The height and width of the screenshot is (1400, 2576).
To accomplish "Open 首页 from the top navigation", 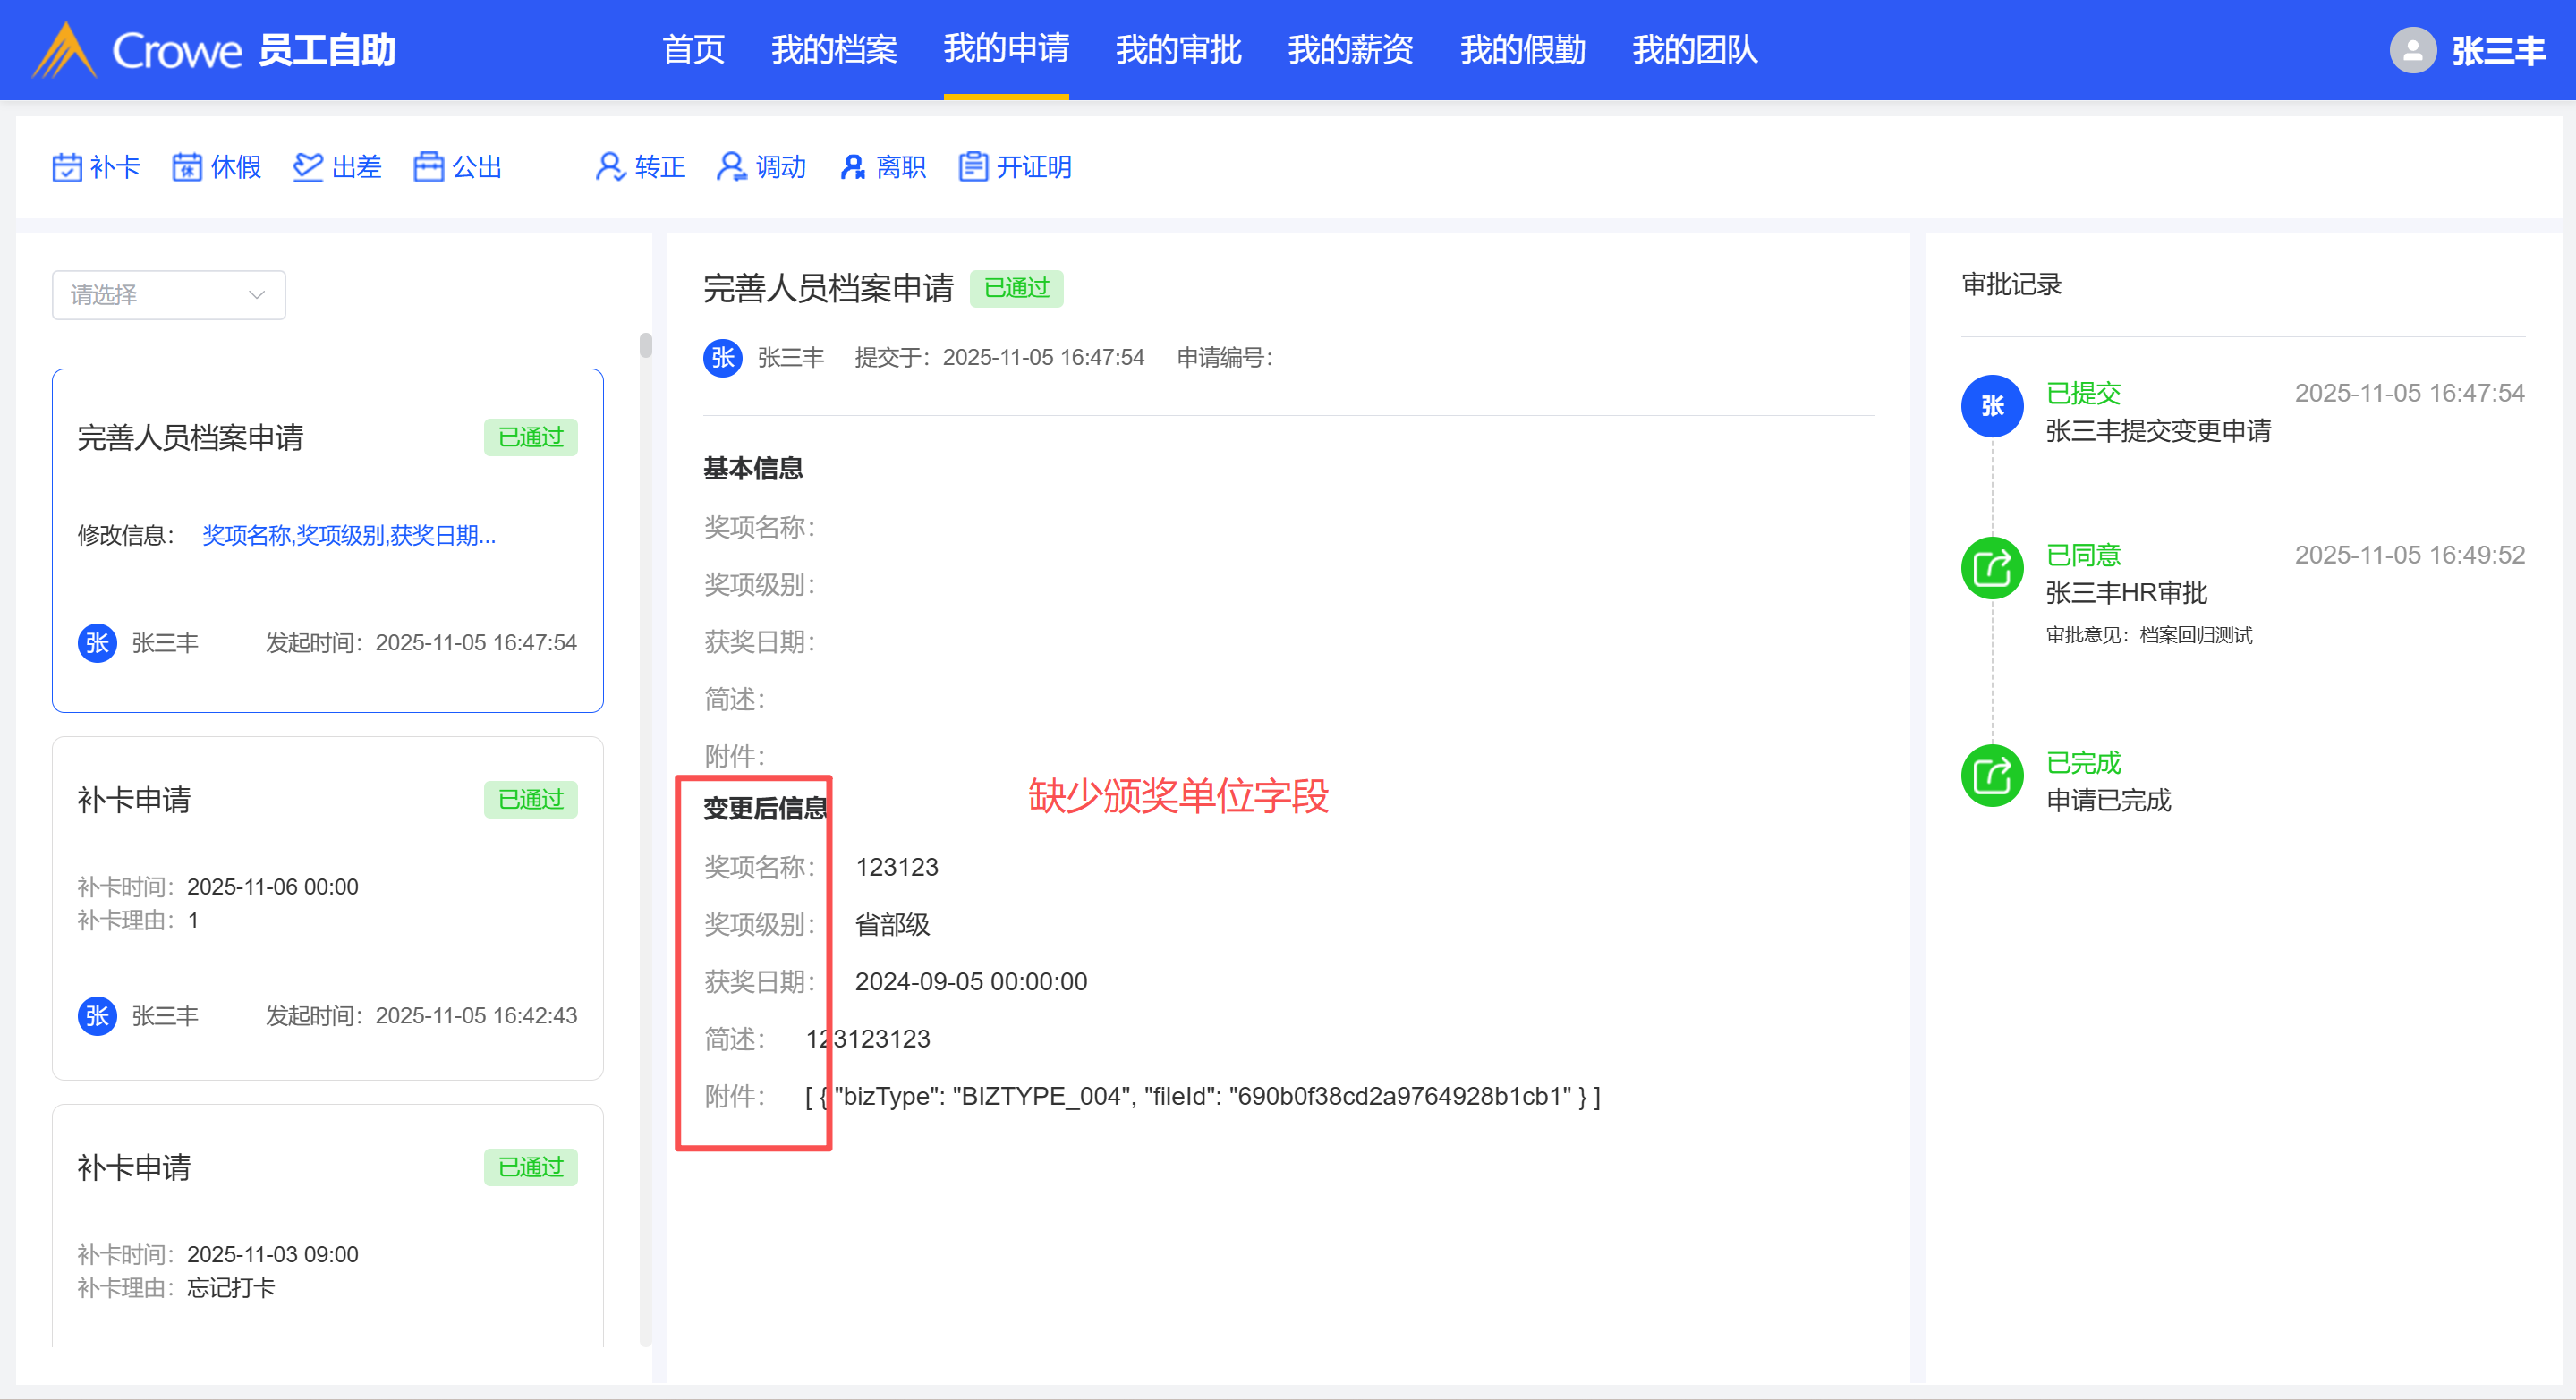I will [x=693, y=50].
